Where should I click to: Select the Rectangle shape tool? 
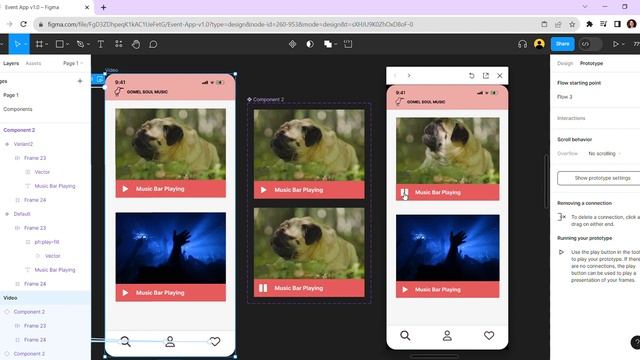pyautogui.click(x=60, y=44)
